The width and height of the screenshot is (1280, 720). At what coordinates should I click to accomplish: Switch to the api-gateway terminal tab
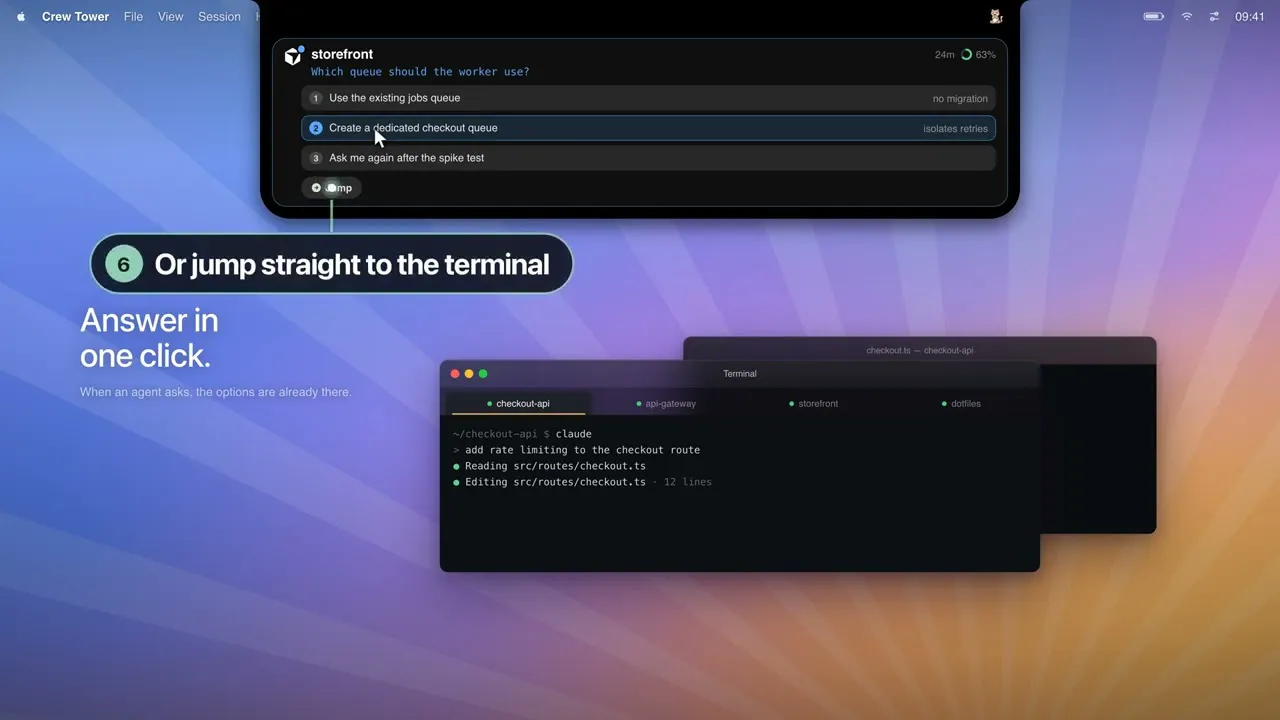tap(666, 403)
